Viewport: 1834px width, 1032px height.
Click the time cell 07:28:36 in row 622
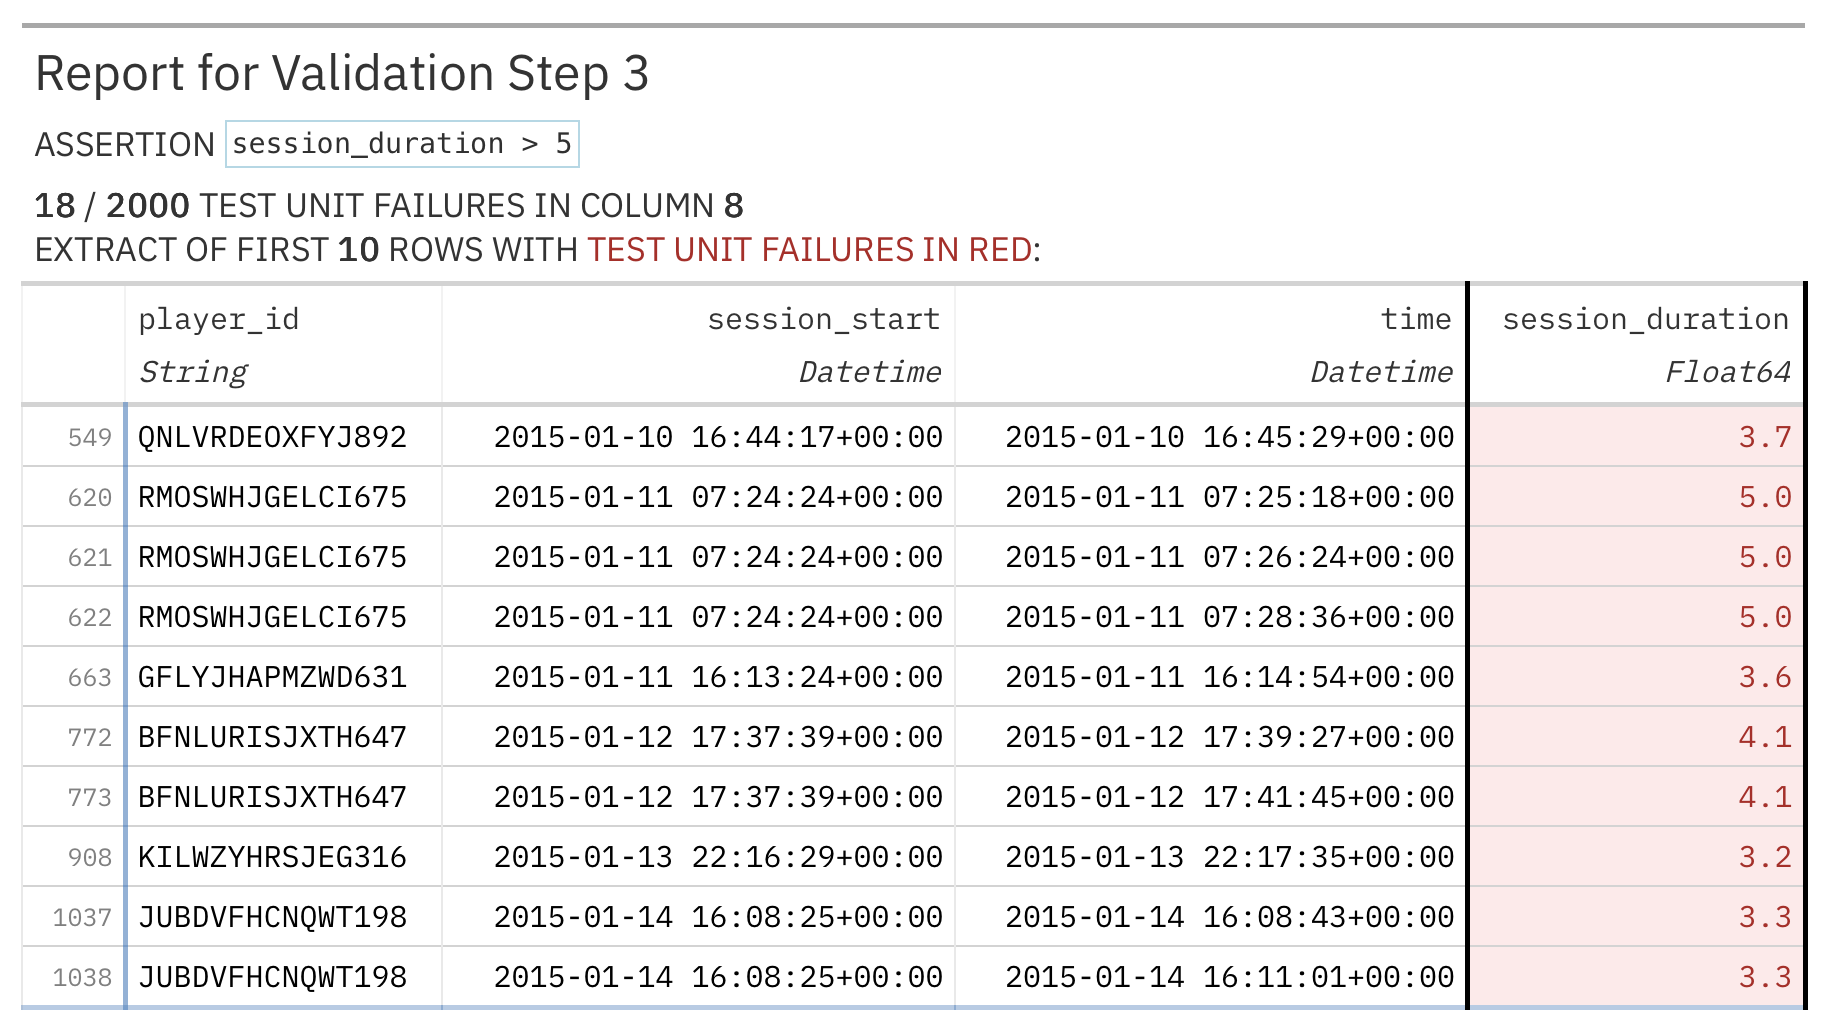1229,618
